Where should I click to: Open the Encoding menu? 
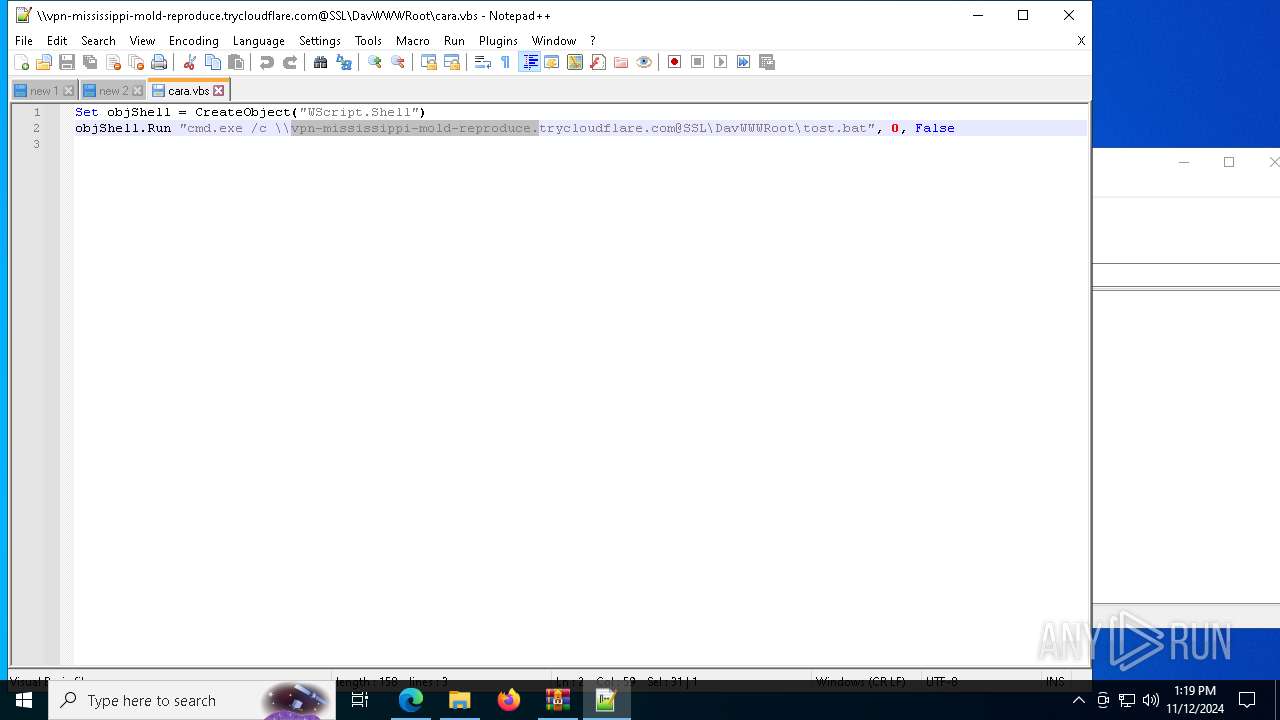tap(194, 41)
